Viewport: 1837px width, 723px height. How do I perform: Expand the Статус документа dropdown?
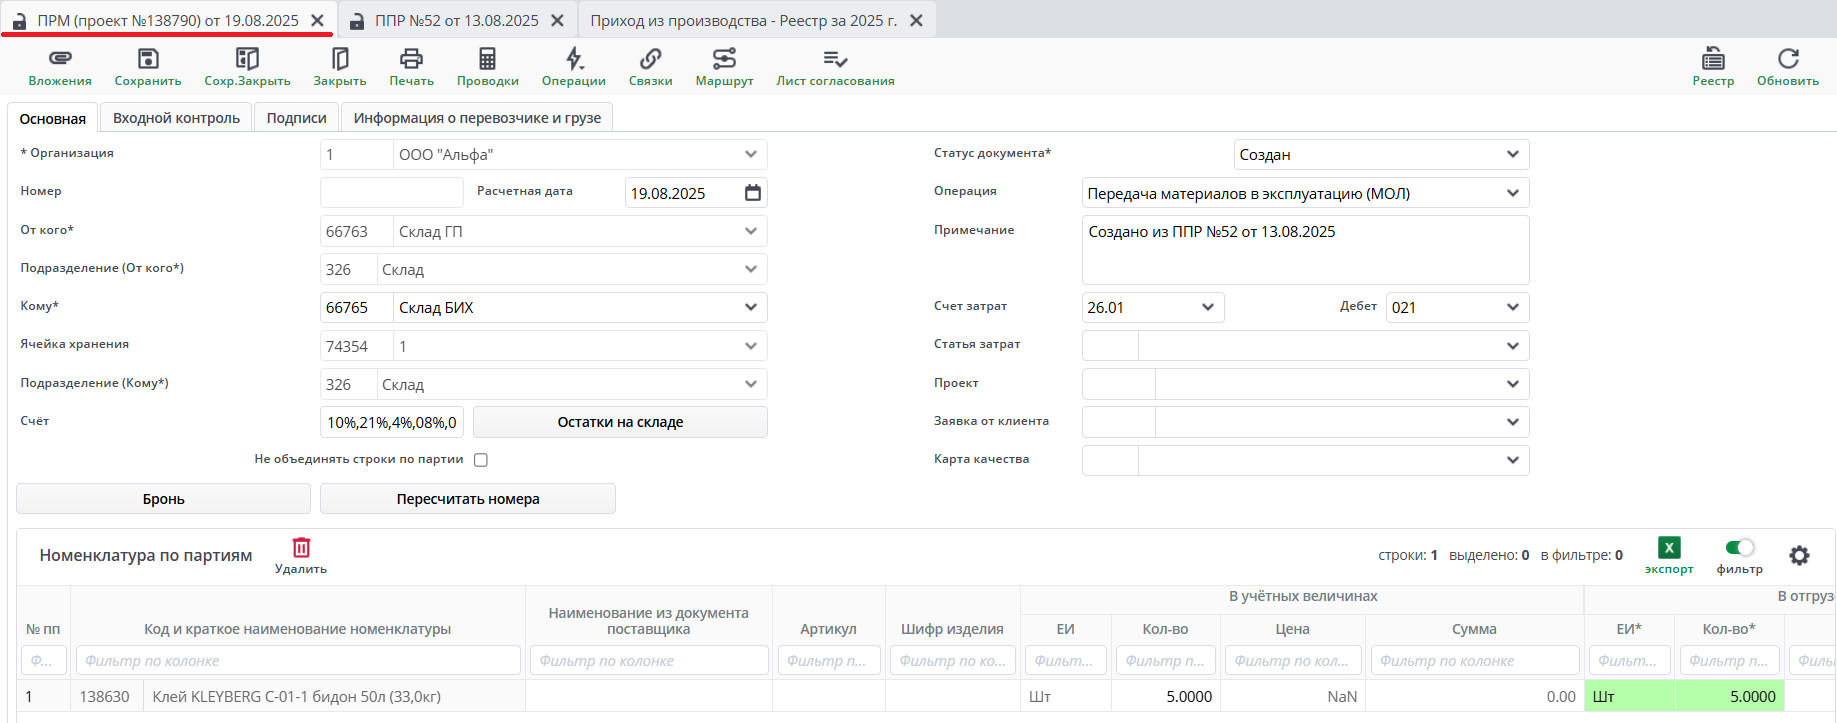click(x=1512, y=154)
